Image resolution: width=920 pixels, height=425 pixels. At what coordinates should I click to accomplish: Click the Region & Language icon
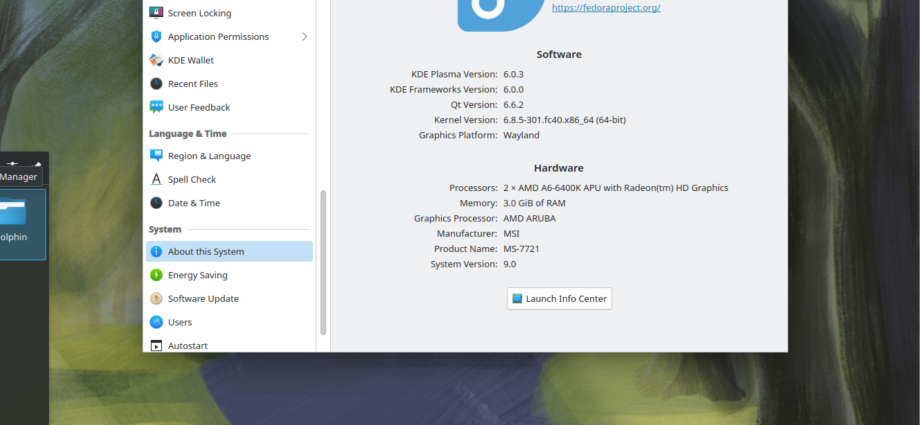click(156, 156)
